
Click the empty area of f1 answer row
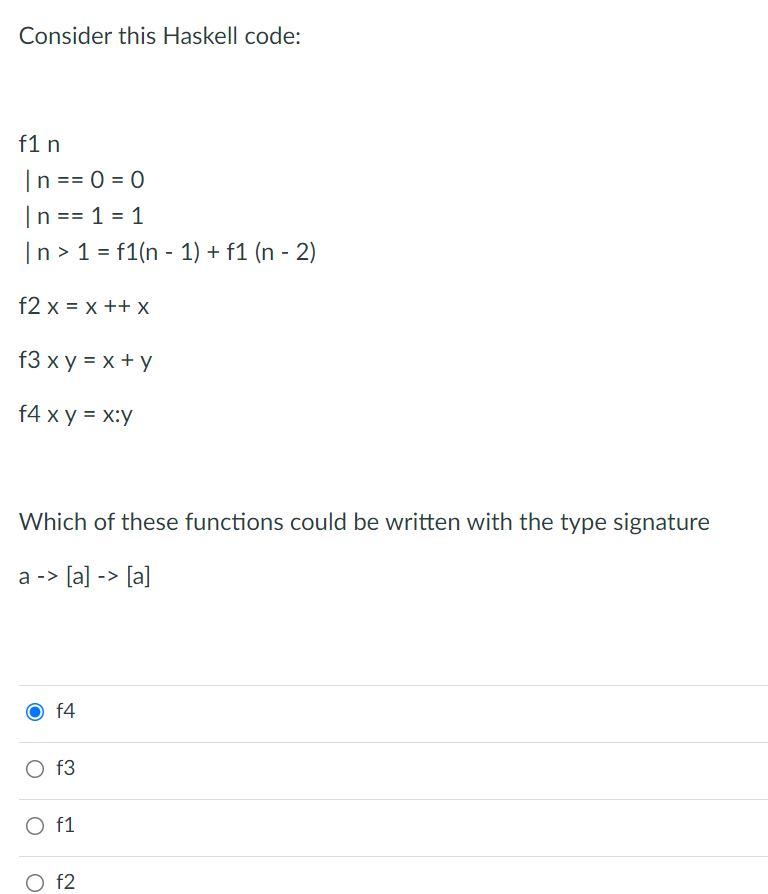(x=422, y=828)
